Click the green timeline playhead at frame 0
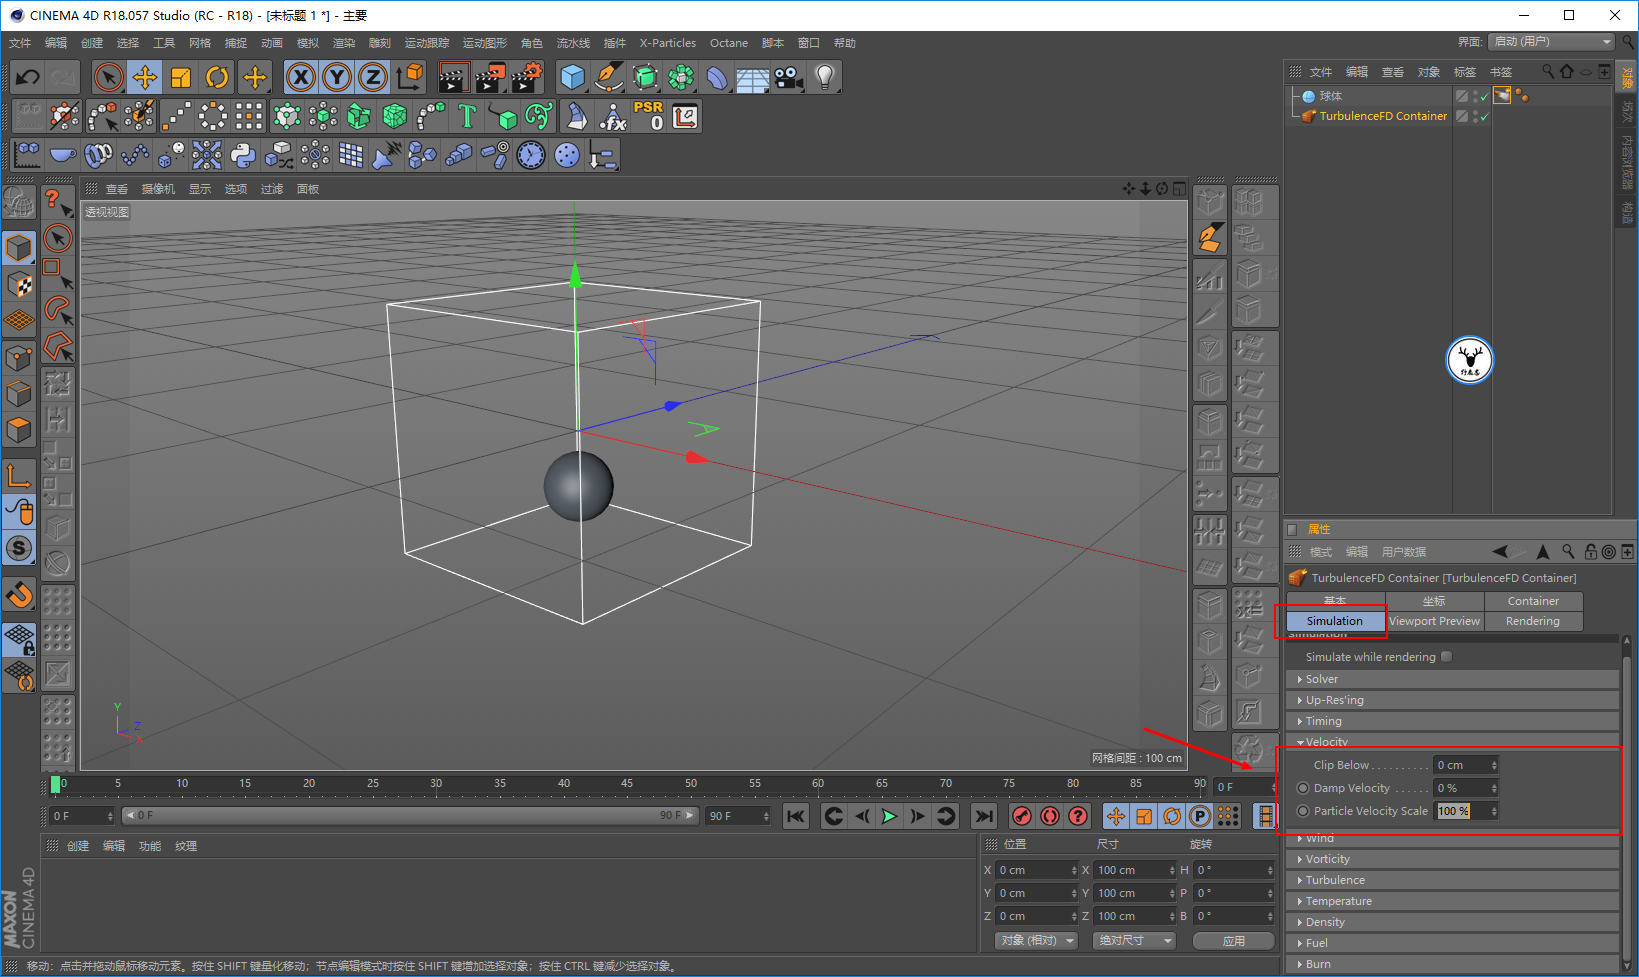 [x=56, y=784]
